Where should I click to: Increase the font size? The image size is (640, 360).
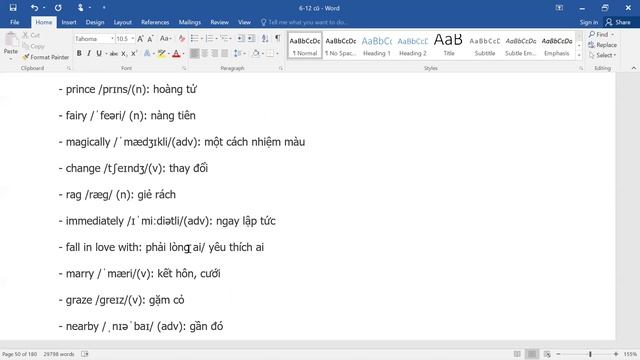click(x=140, y=39)
